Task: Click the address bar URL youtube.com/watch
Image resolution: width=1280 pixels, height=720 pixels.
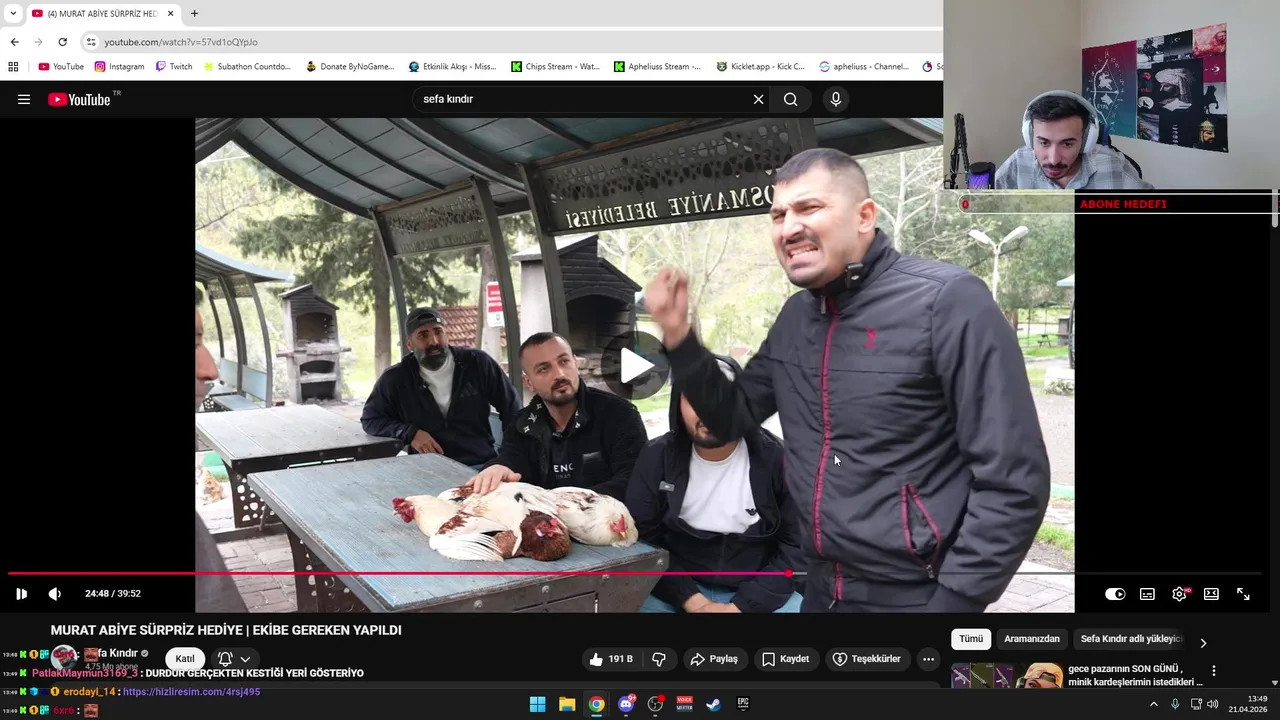Action: [x=181, y=42]
